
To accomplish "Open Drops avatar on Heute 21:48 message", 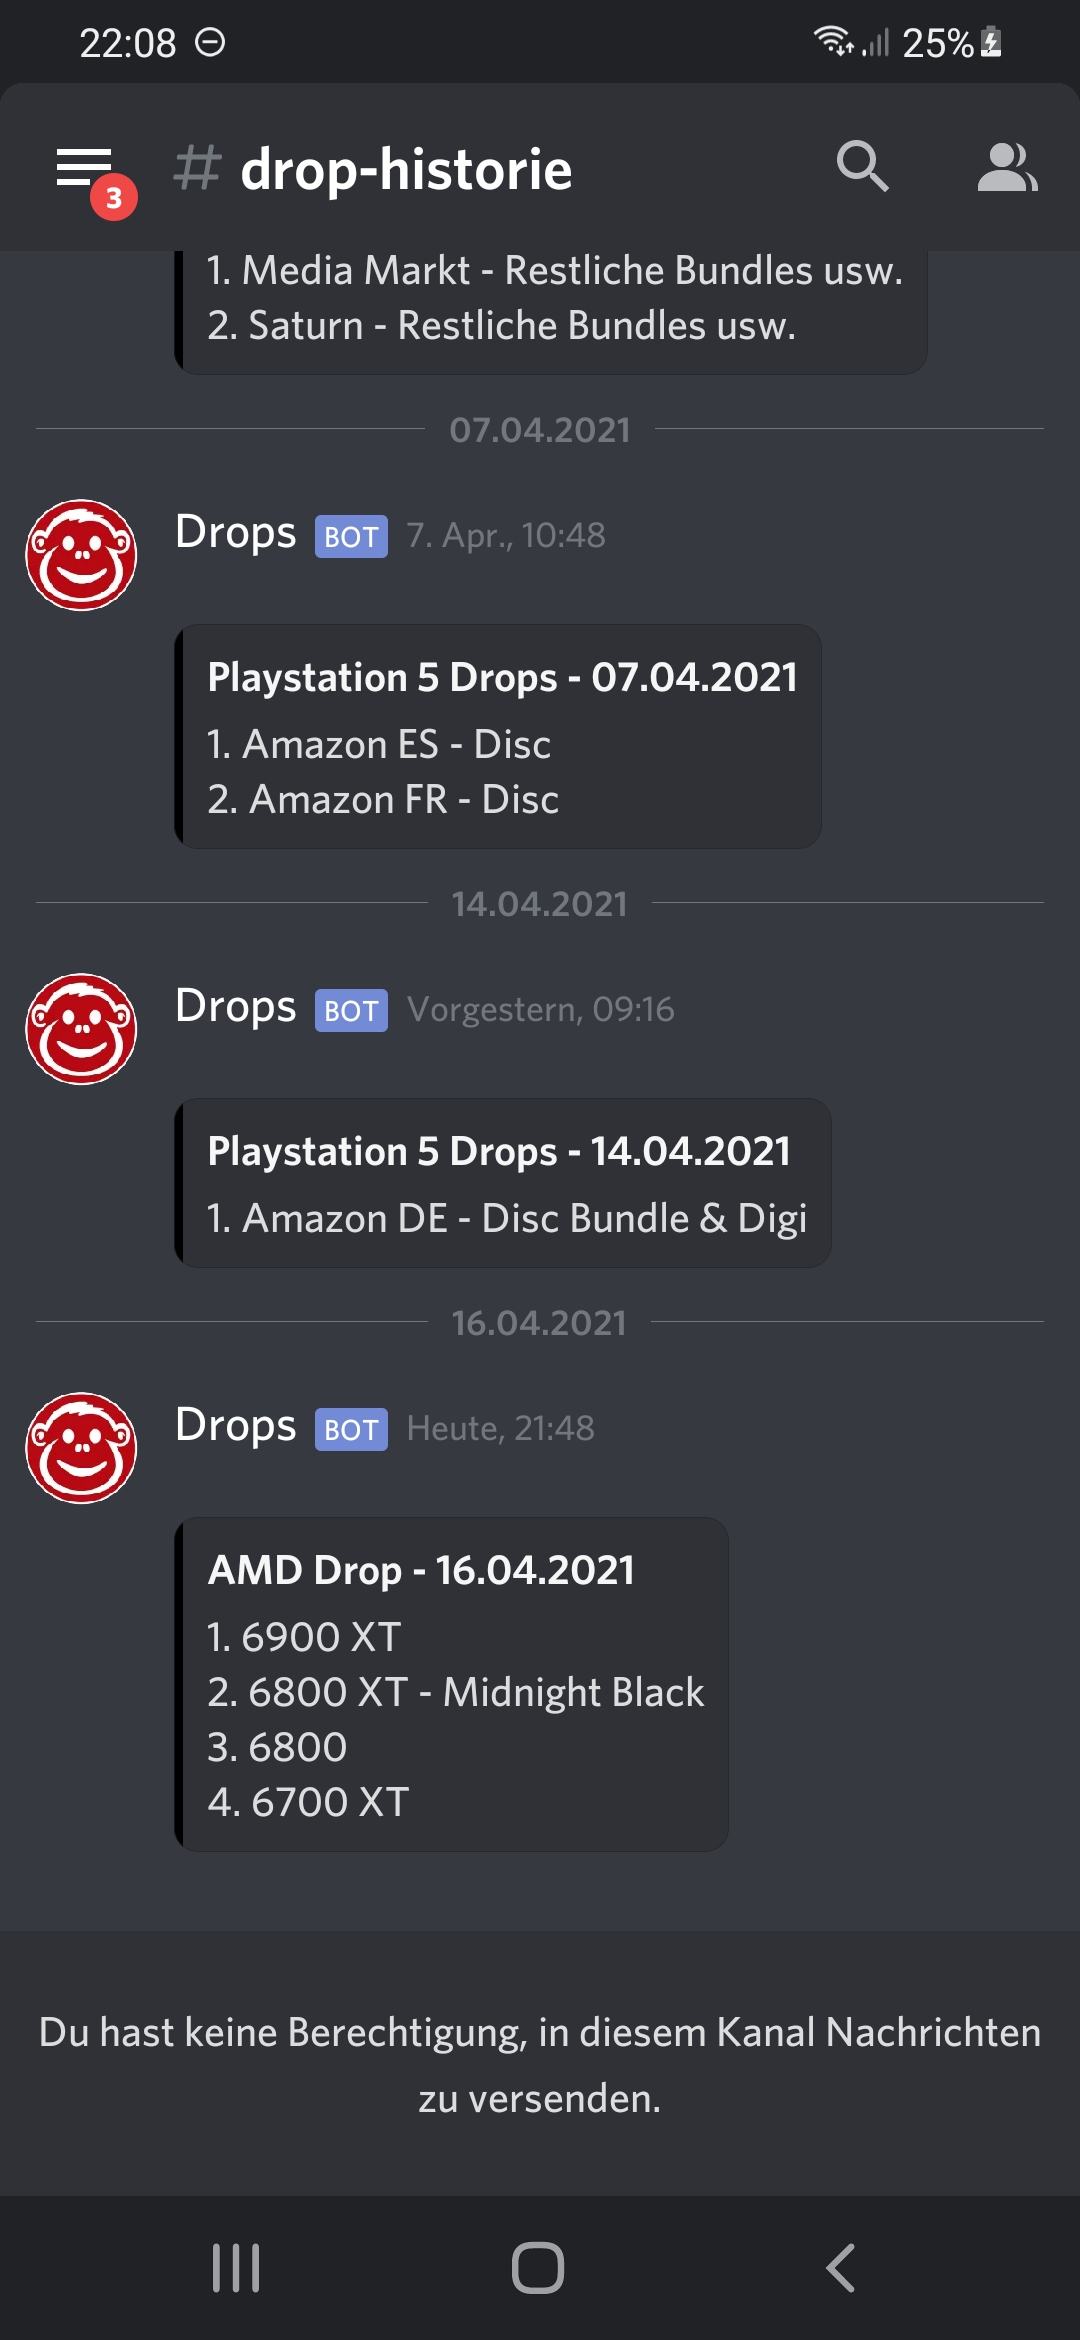I will [x=81, y=1448].
